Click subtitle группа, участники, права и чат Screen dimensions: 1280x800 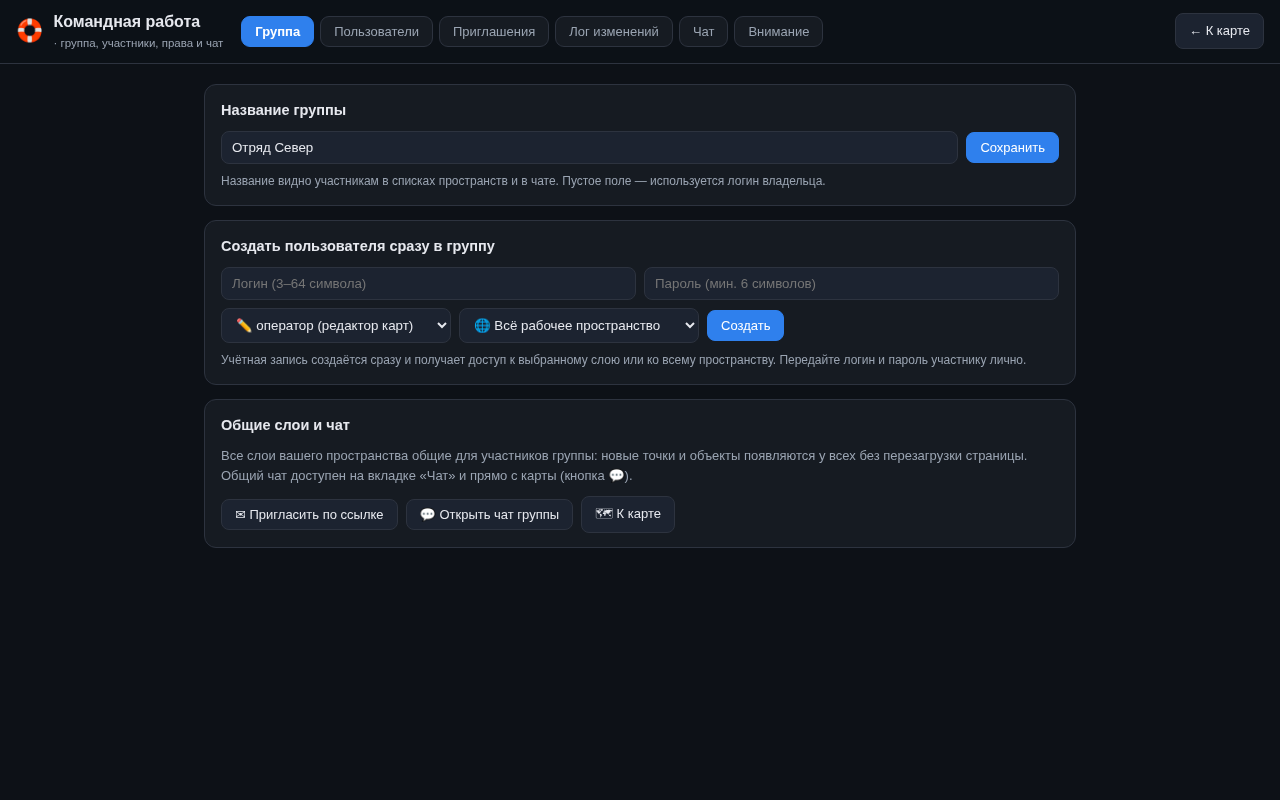tap(139, 43)
